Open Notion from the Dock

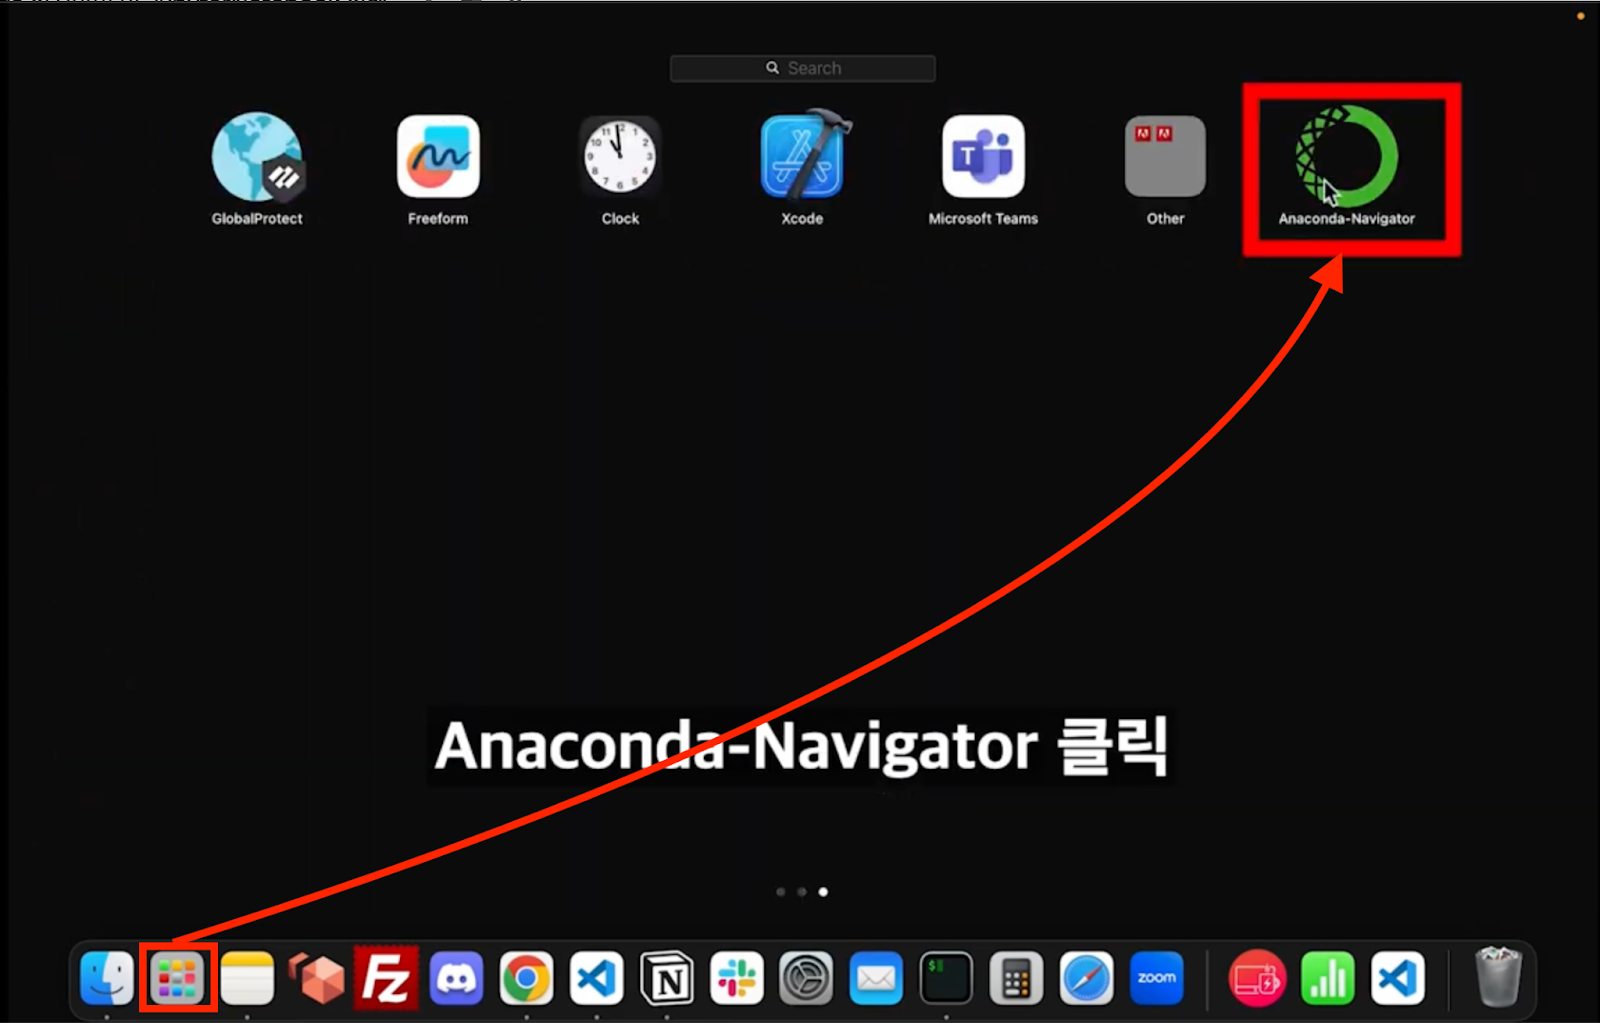666,978
